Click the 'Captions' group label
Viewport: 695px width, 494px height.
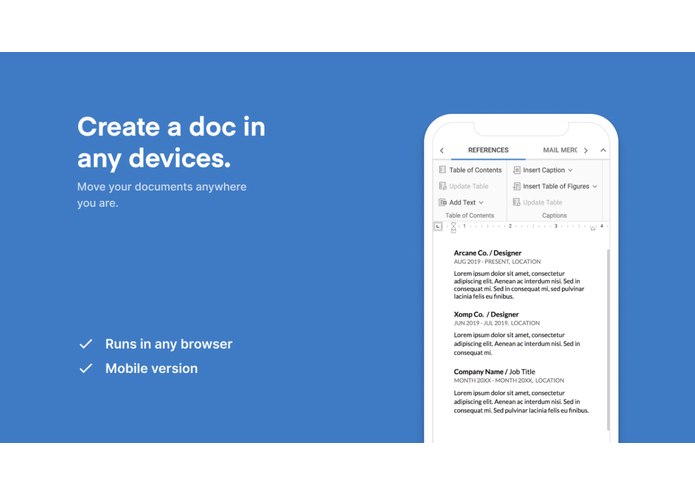(554, 216)
